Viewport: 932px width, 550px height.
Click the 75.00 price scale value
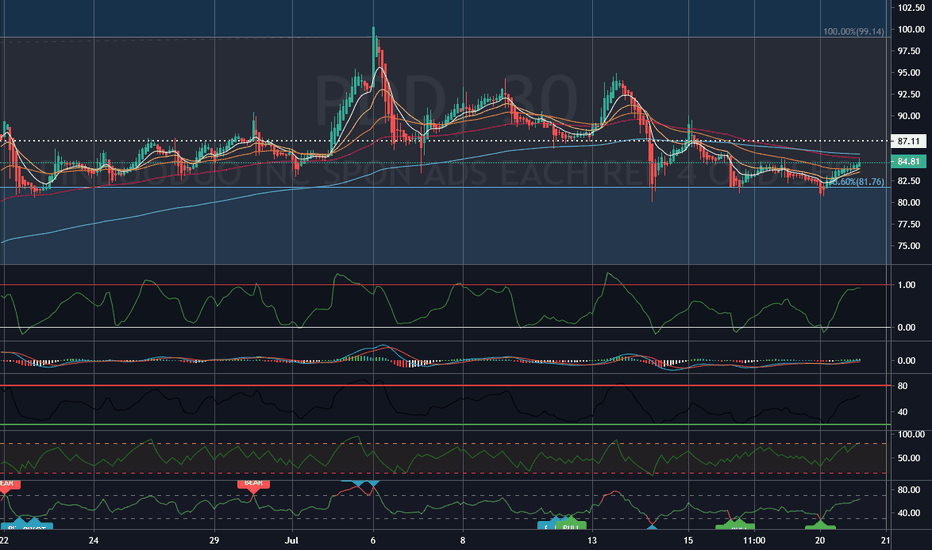(909, 246)
